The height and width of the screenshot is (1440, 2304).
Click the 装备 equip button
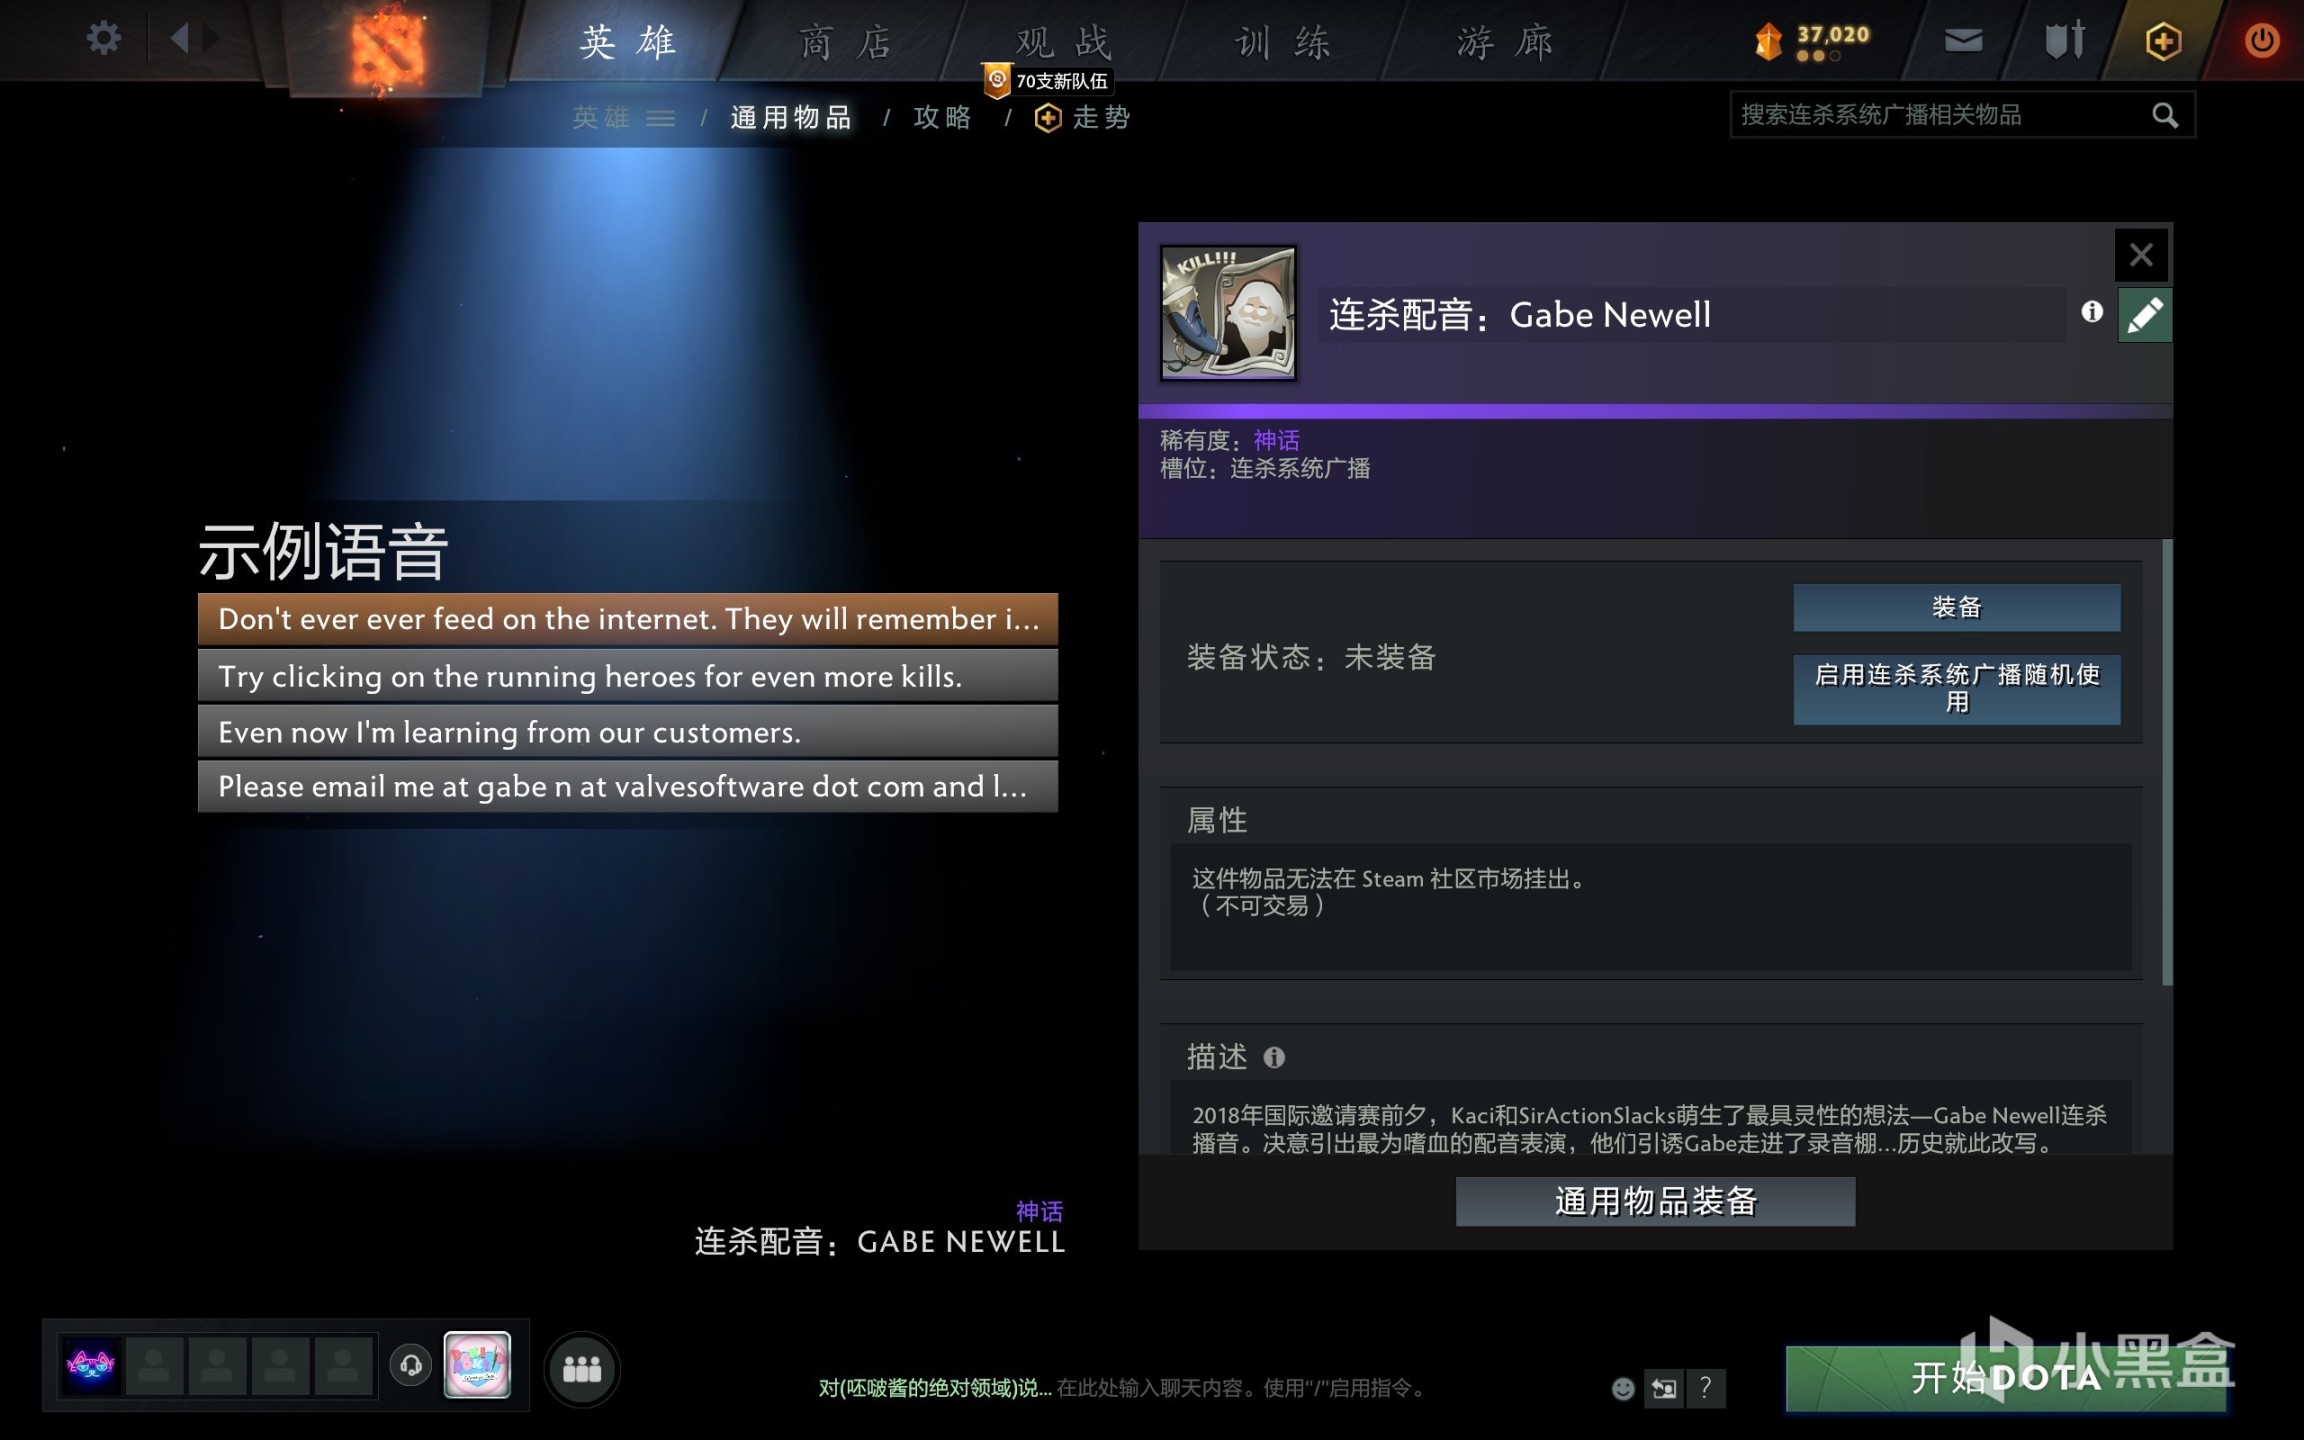(x=1956, y=607)
